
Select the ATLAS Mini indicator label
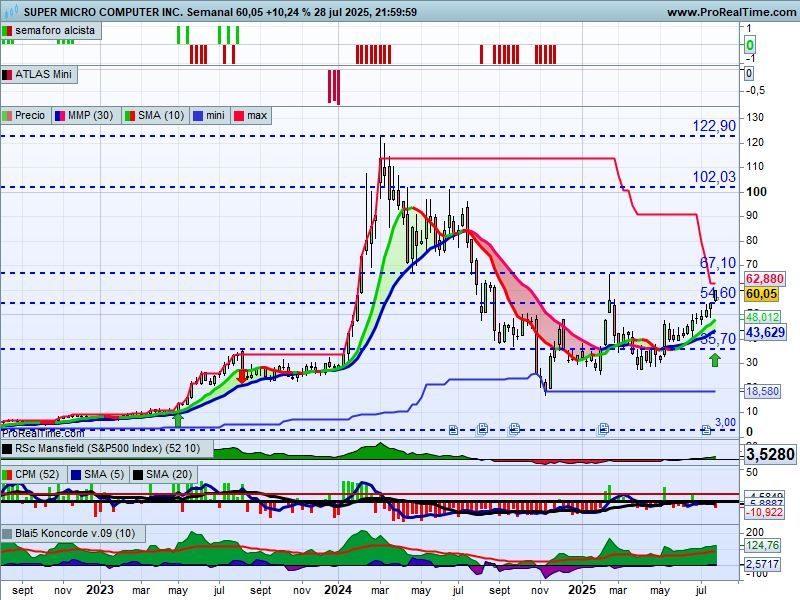[x=43, y=74]
